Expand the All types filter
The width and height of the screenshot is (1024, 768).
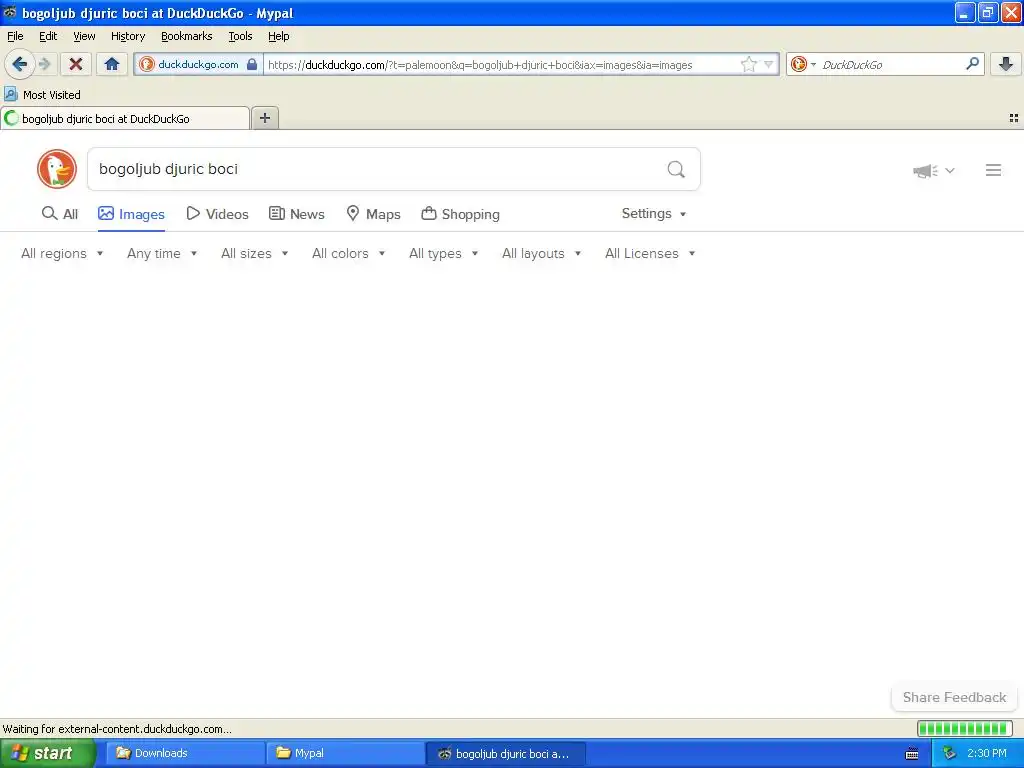(443, 253)
